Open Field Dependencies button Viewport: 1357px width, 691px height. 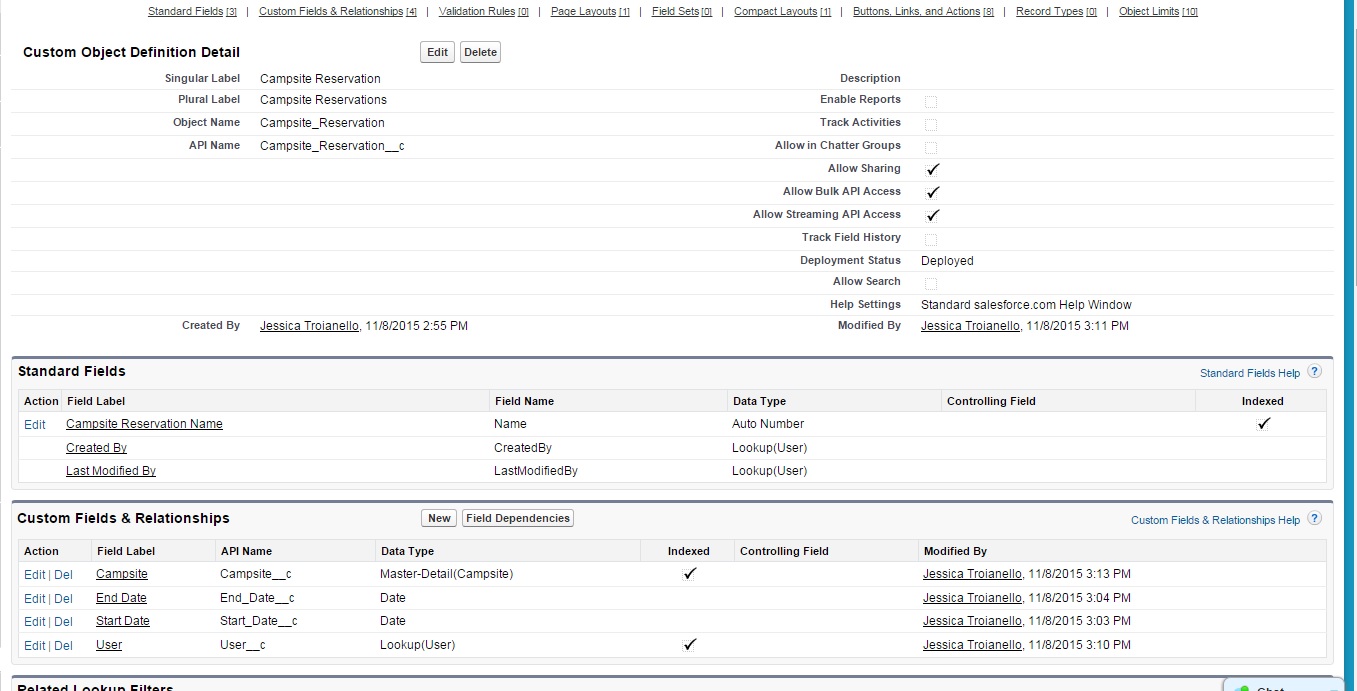click(x=518, y=518)
